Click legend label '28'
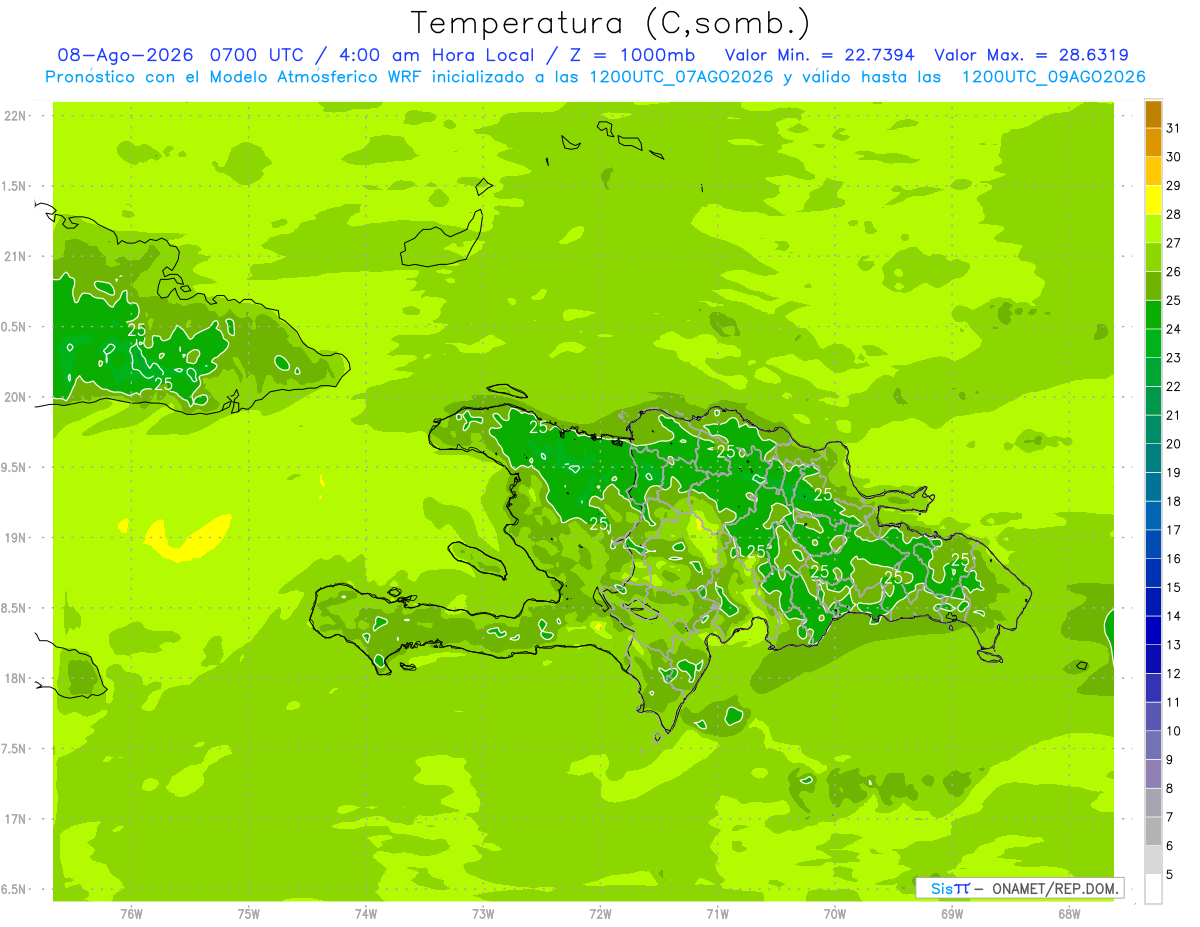The height and width of the screenshot is (927, 1200). tap(1174, 214)
